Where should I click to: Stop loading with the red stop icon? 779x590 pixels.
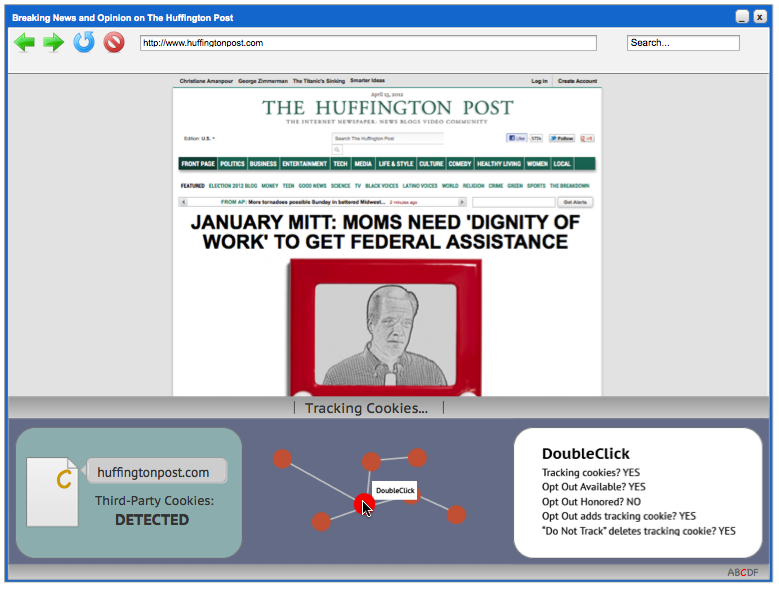[114, 43]
